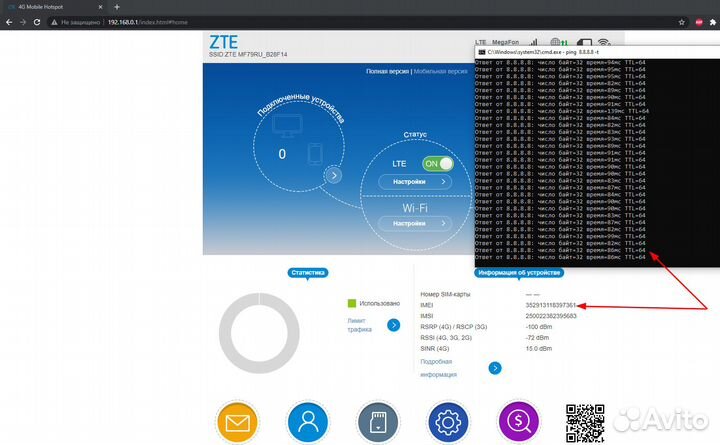Click the browser address bar
The height and width of the screenshot is (445, 720).
pos(300,20)
